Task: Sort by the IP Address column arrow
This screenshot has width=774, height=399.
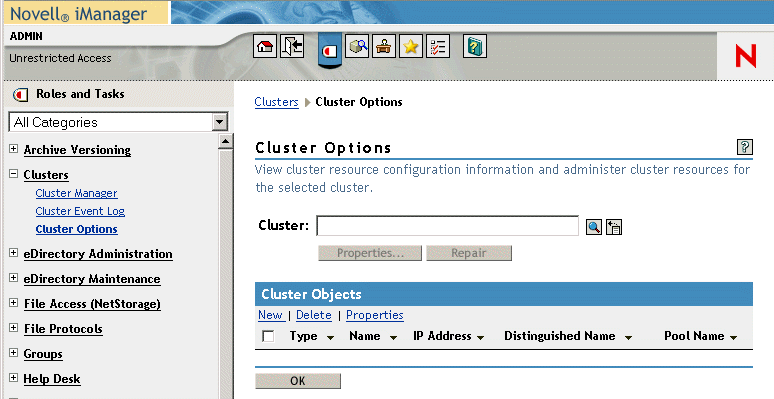Action: tap(480, 338)
